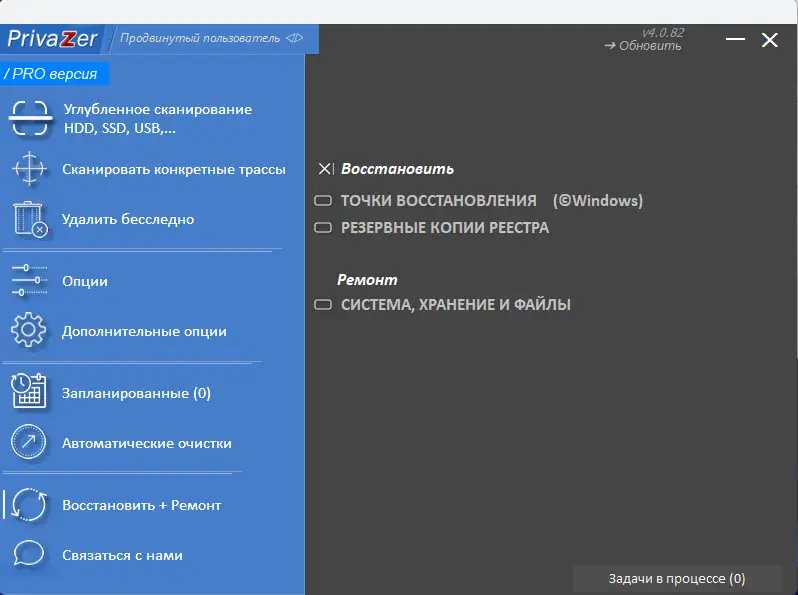Select Сканировать конкретные трассы menu item
This screenshot has height=595, width=798.
(x=174, y=169)
